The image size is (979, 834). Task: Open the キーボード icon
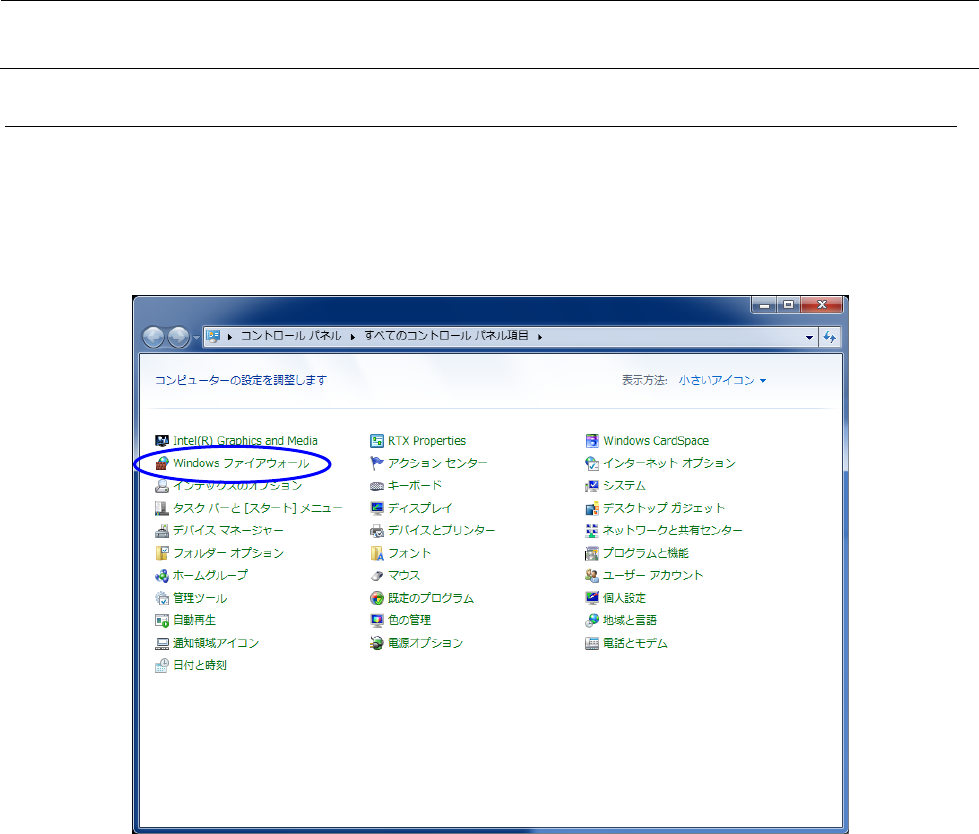(x=376, y=486)
